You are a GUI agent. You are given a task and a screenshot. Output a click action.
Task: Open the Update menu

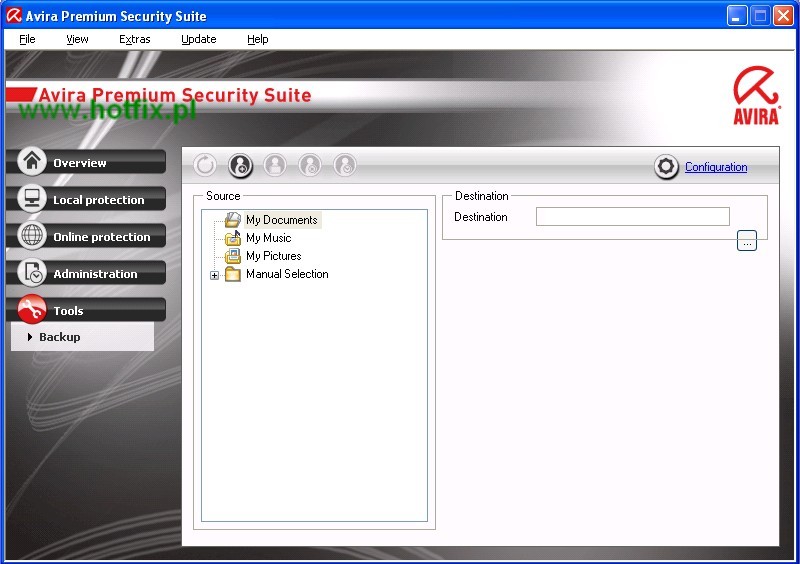(x=198, y=39)
